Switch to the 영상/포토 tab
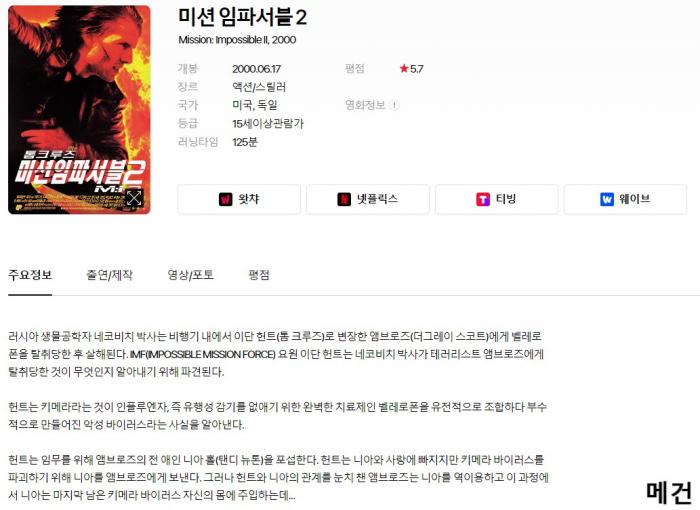 [191, 275]
